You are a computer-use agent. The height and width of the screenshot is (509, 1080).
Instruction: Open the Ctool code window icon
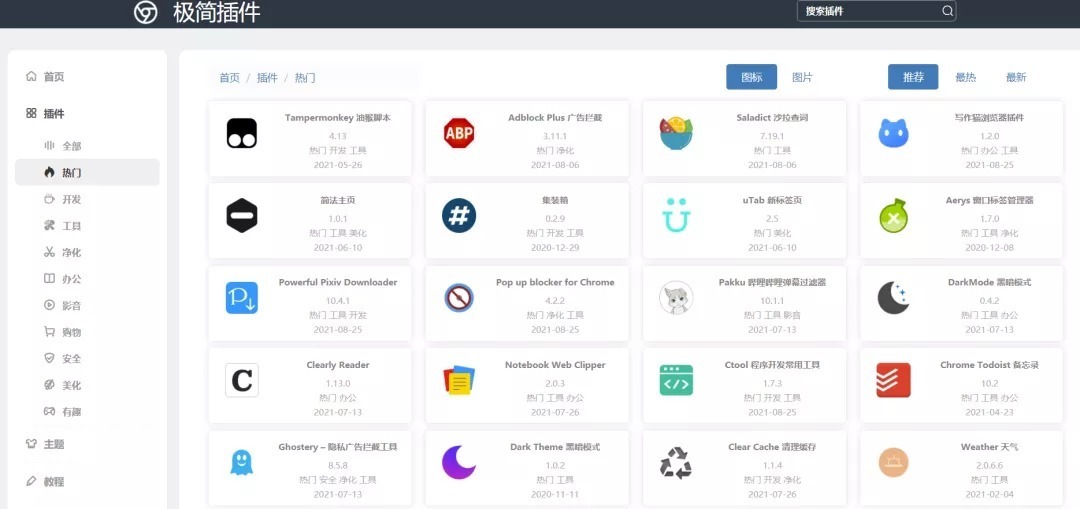click(x=676, y=380)
